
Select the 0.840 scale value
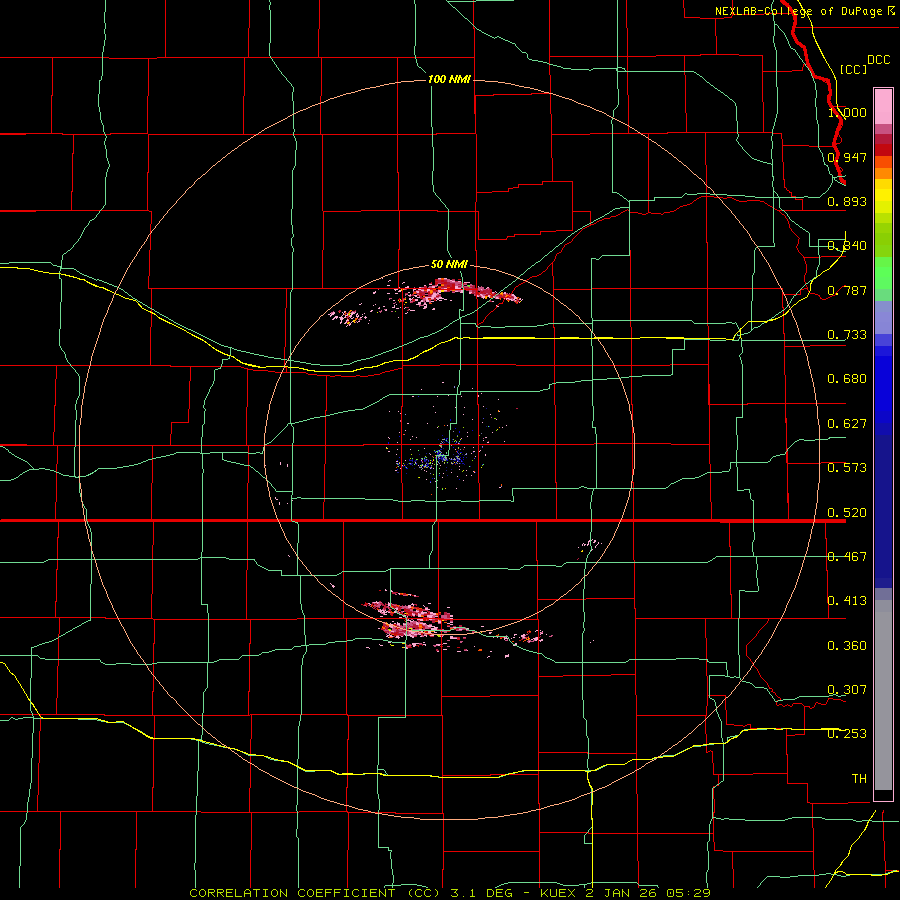[847, 246]
